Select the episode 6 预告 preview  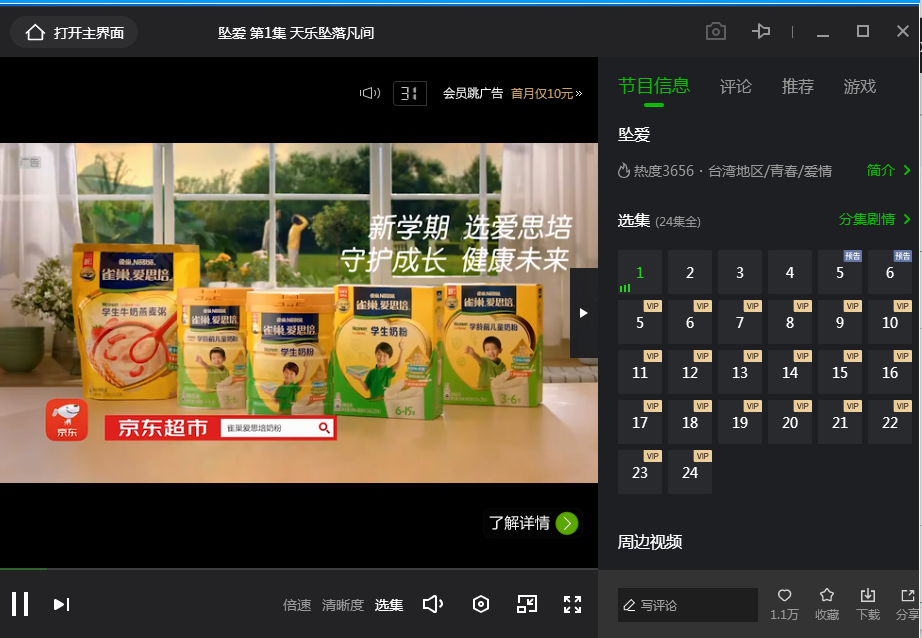[890, 272]
